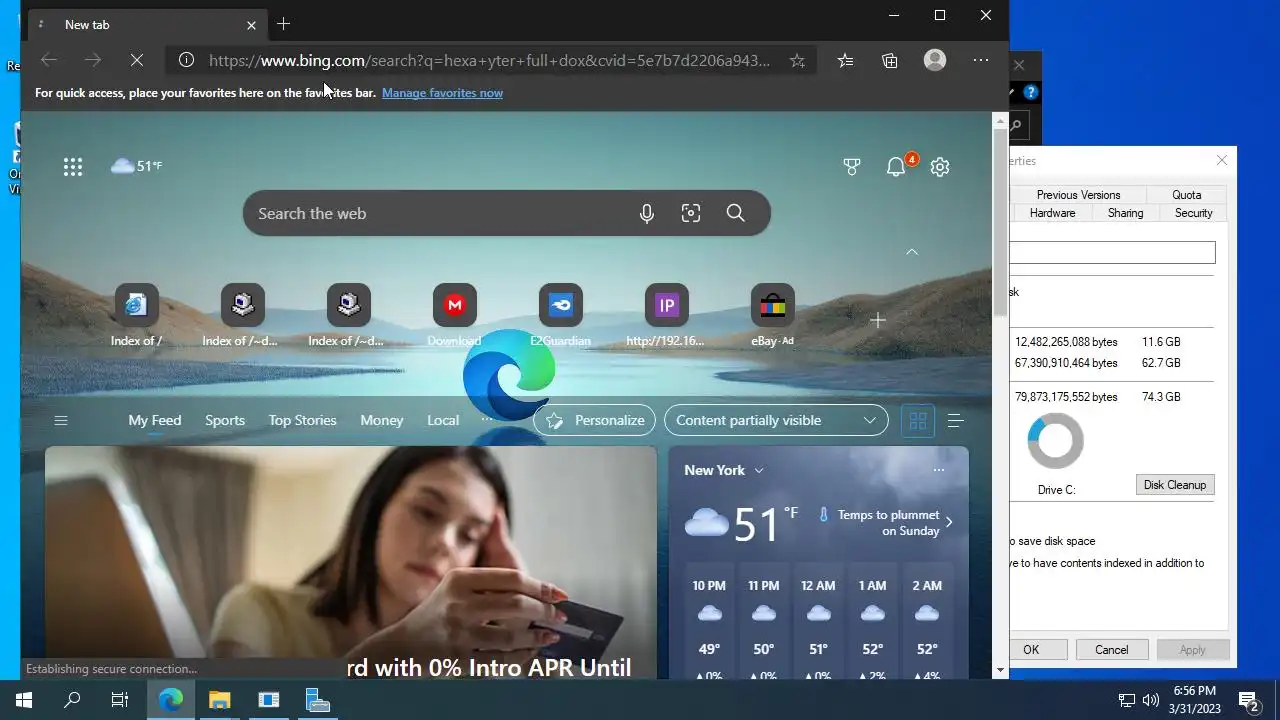Image resolution: width=1280 pixels, height=720 pixels.
Task: Open Microsoft Rewards trophy icon
Action: pyautogui.click(x=852, y=167)
